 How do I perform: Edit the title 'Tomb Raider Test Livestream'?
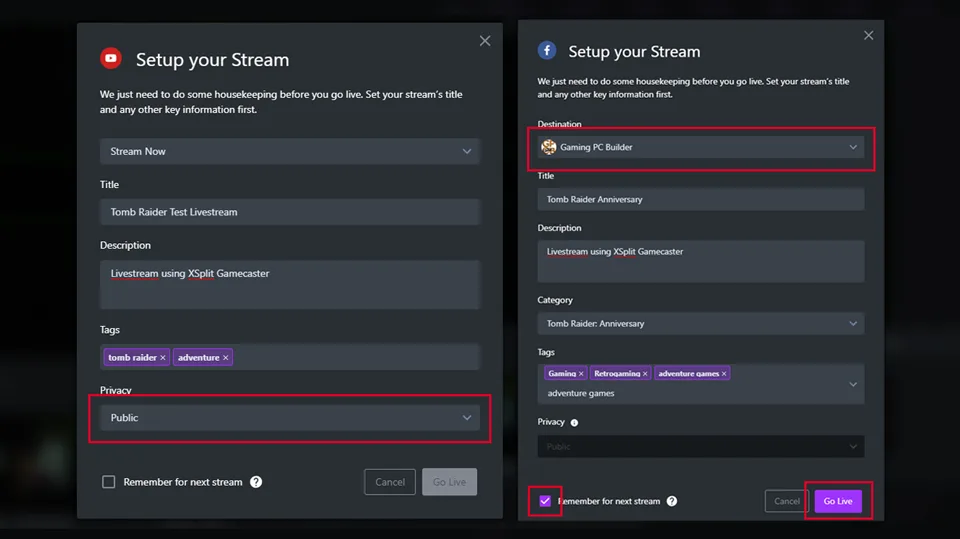click(290, 212)
